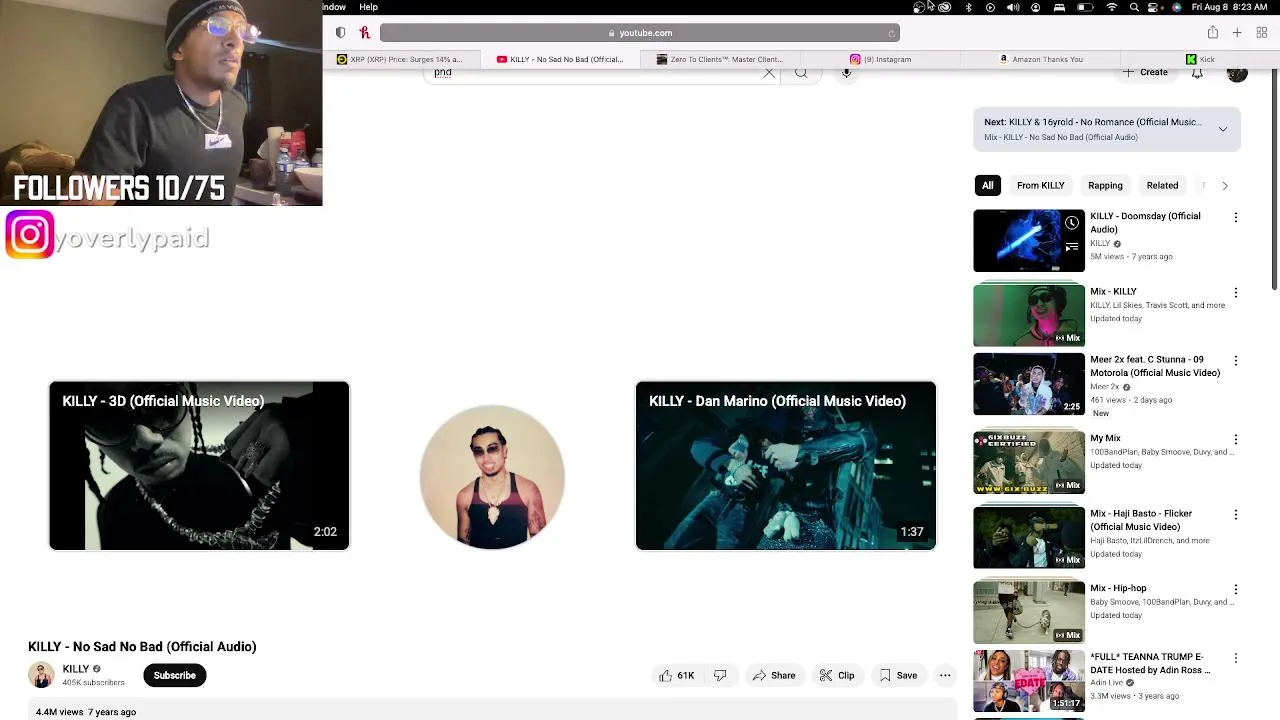Switch to Amazon Thanks You tab
The height and width of the screenshot is (720, 1280).
[1041, 59]
